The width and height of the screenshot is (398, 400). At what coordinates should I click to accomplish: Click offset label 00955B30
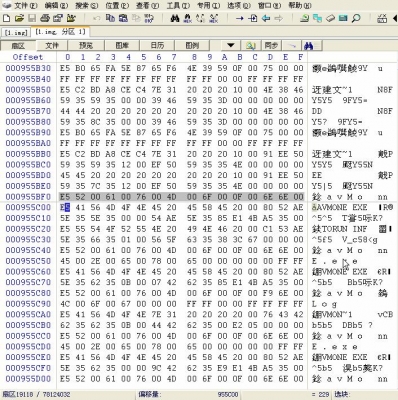coord(28,68)
